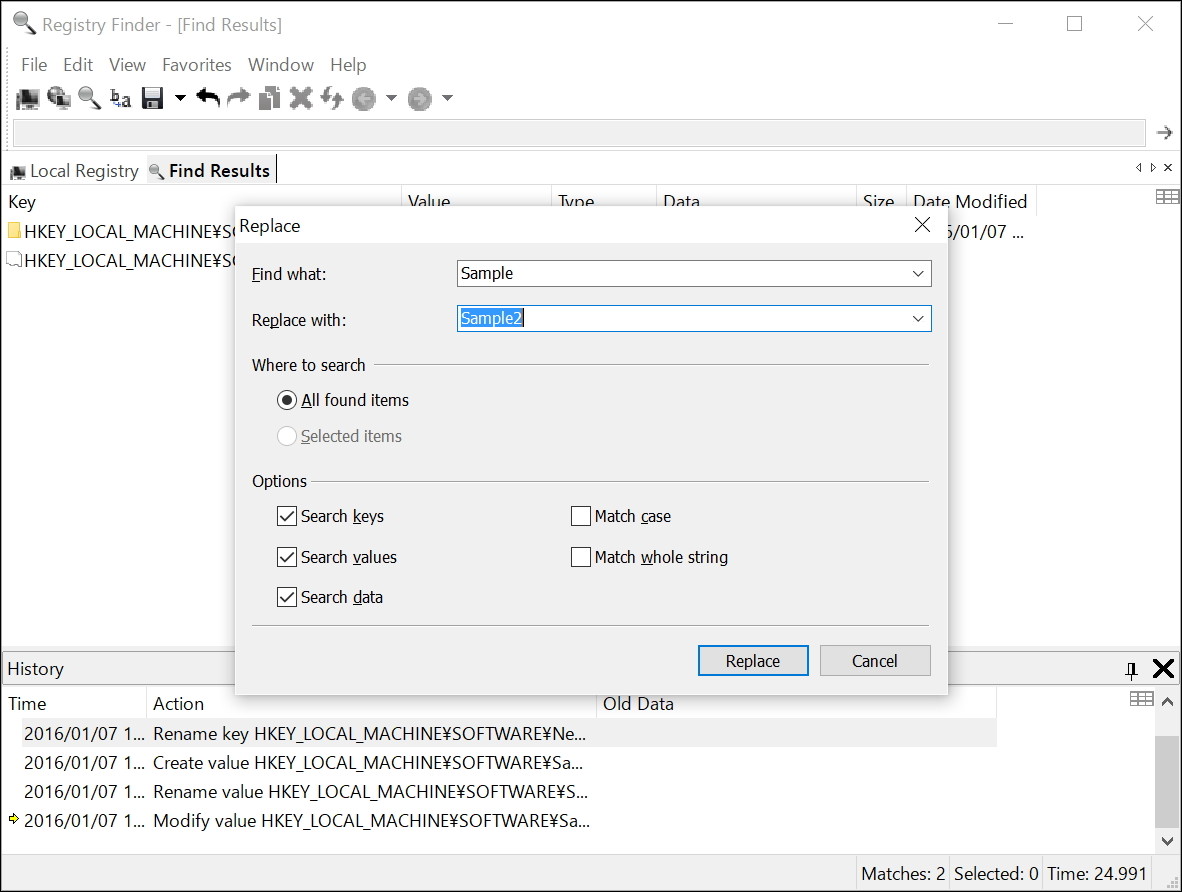Click the Delete X toolbar icon
This screenshot has width=1182, height=892.
point(301,99)
